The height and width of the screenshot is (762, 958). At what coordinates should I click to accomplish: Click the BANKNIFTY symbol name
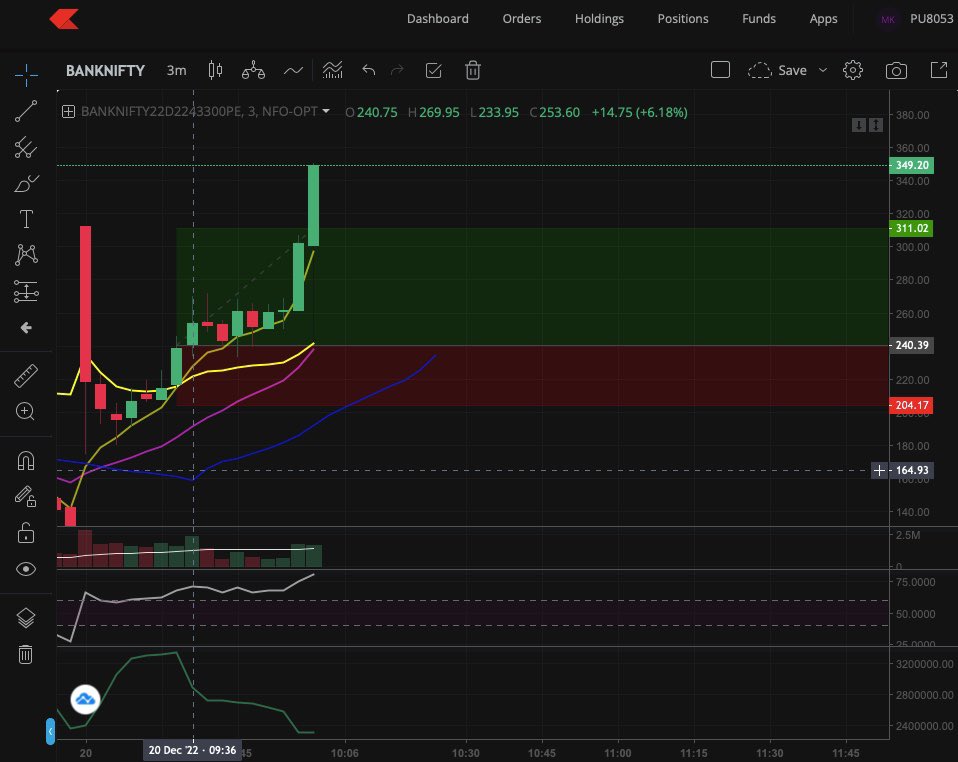tap(105, 71)
